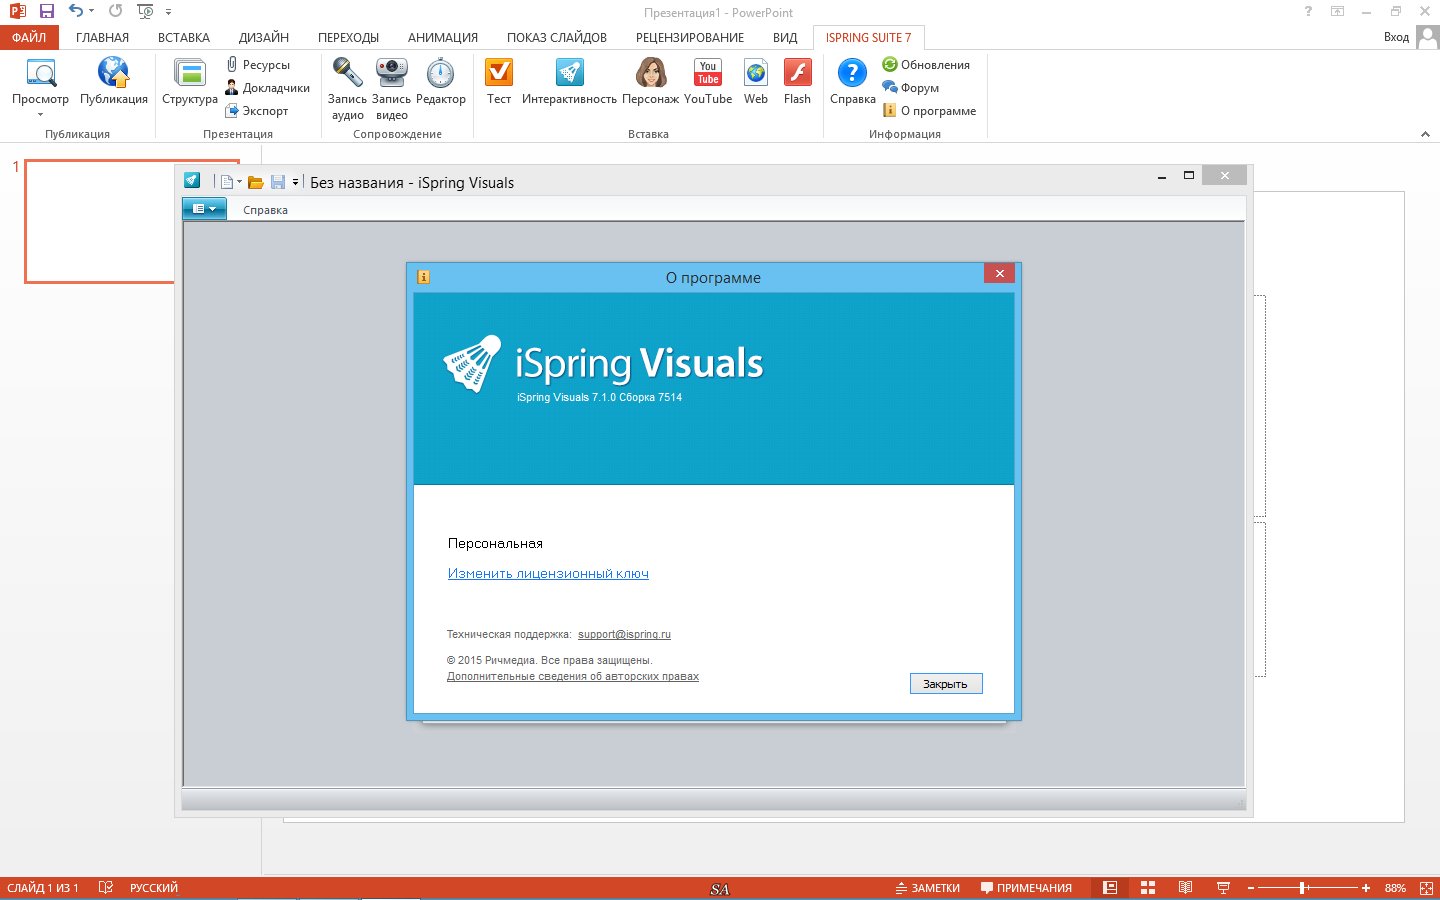Click the presentation Structure icon

pos(189,74)
